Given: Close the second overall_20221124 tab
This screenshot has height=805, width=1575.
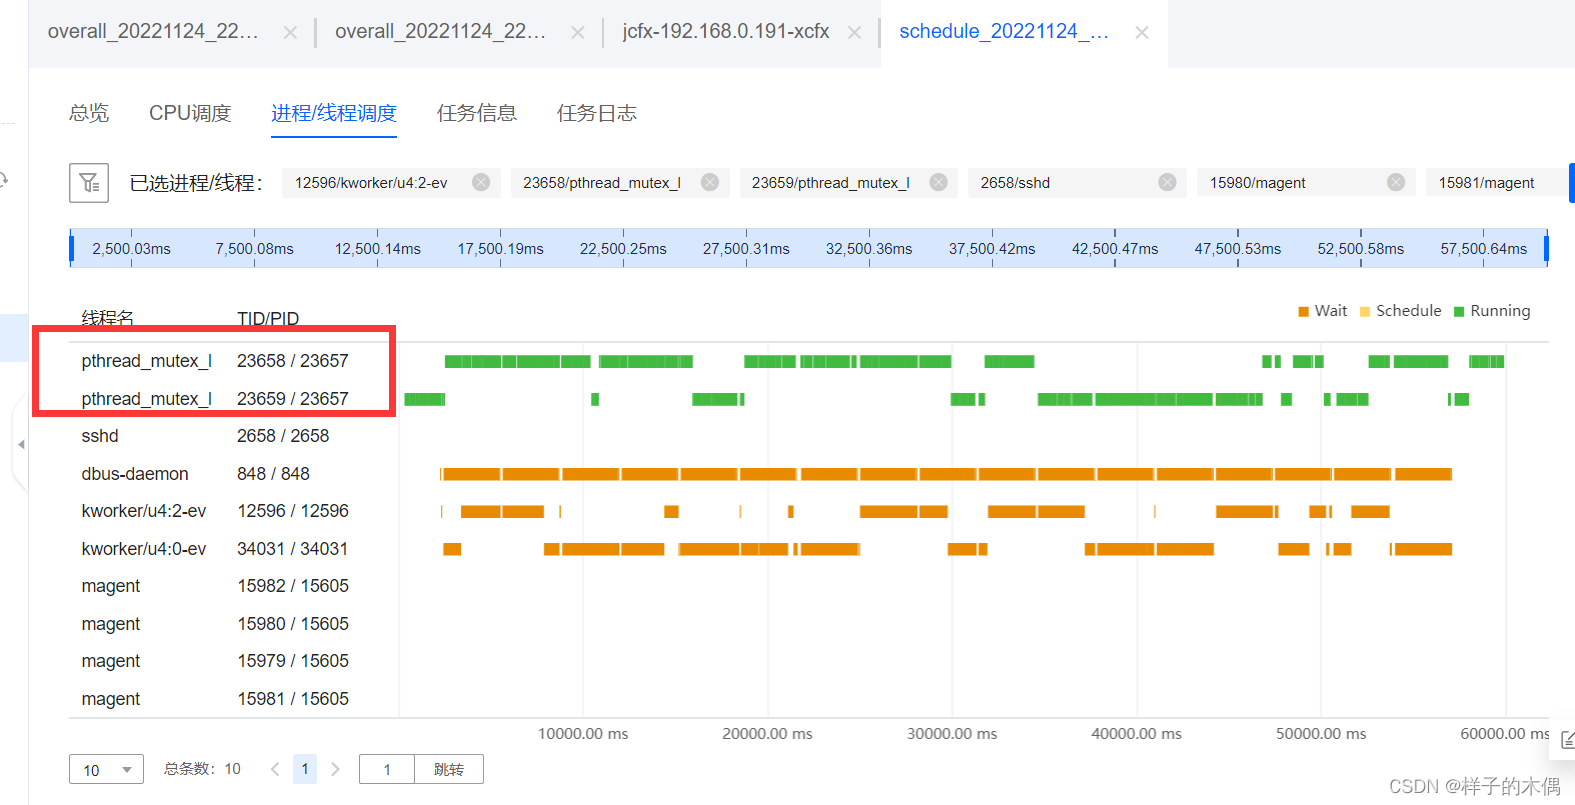Looking at the screenshot, I should point(577,32).
